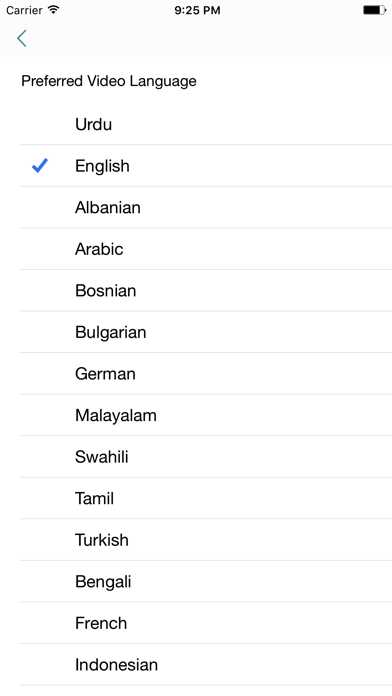Tap the back arrow icon
This screenshot has height=696, width=392.
[22, 38]
